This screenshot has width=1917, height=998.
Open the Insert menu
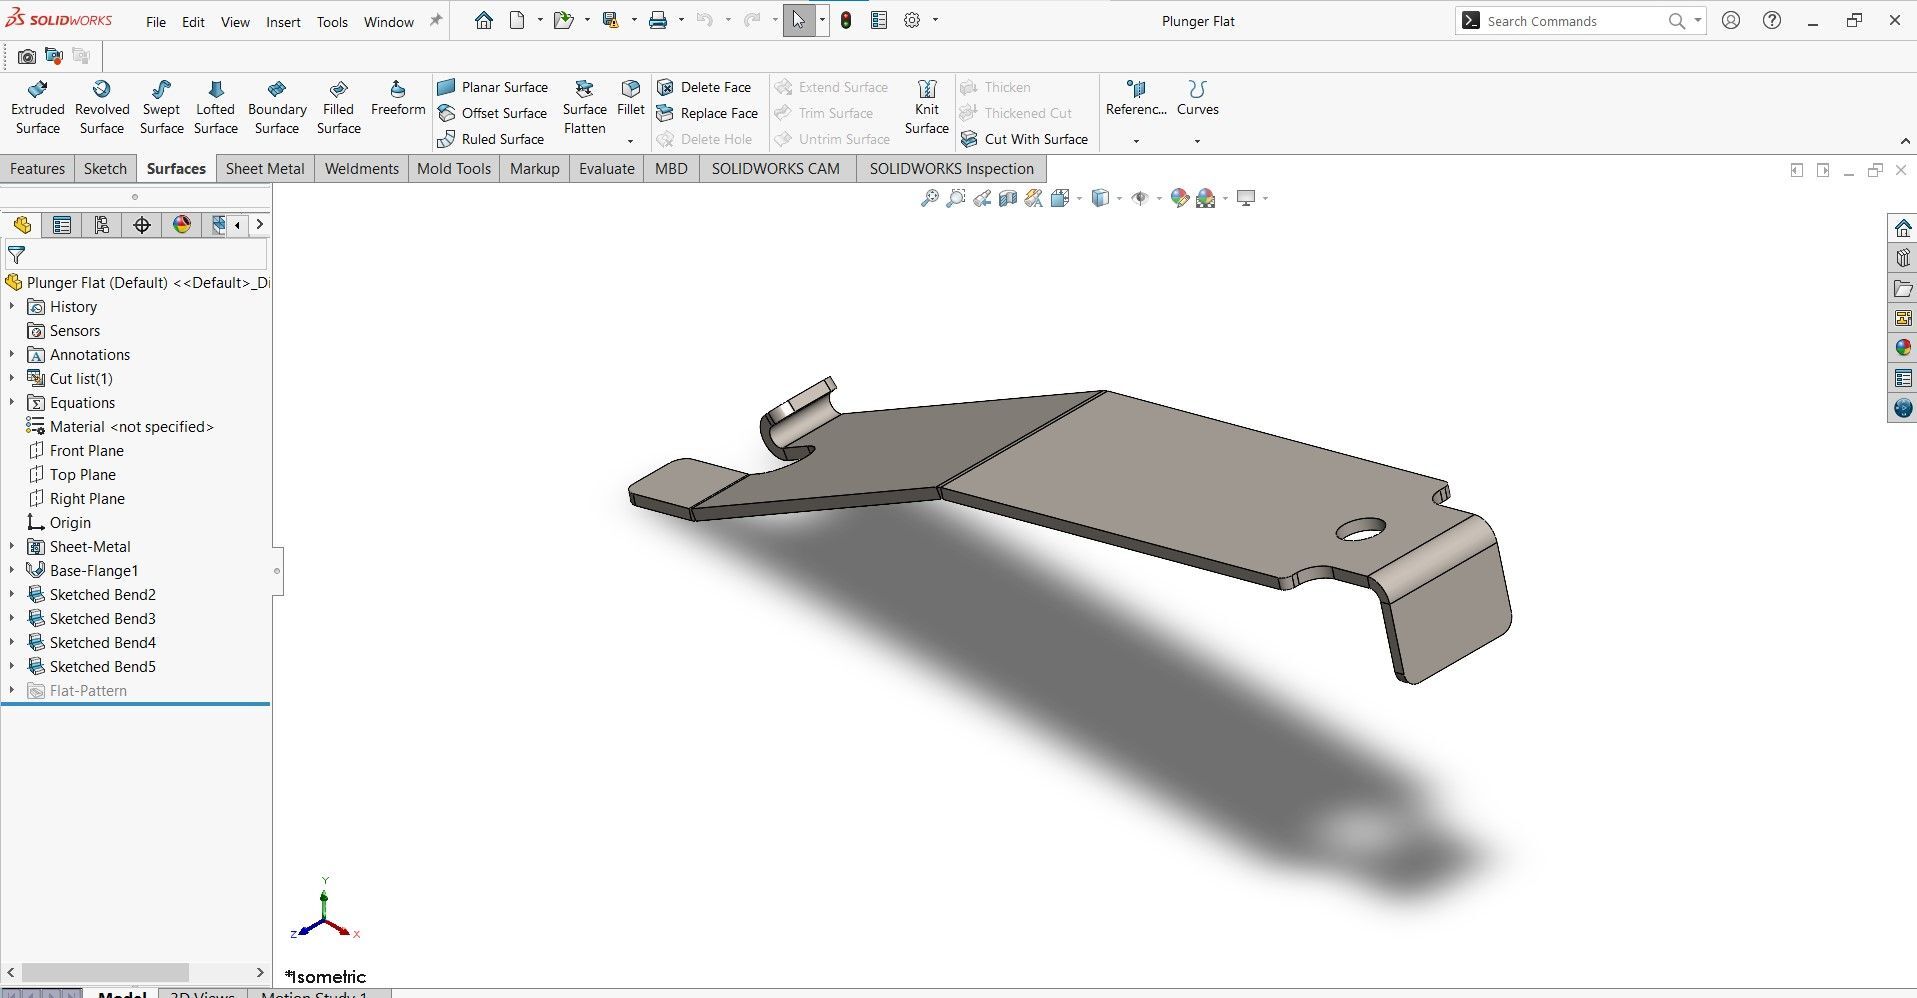click(283, 22)
